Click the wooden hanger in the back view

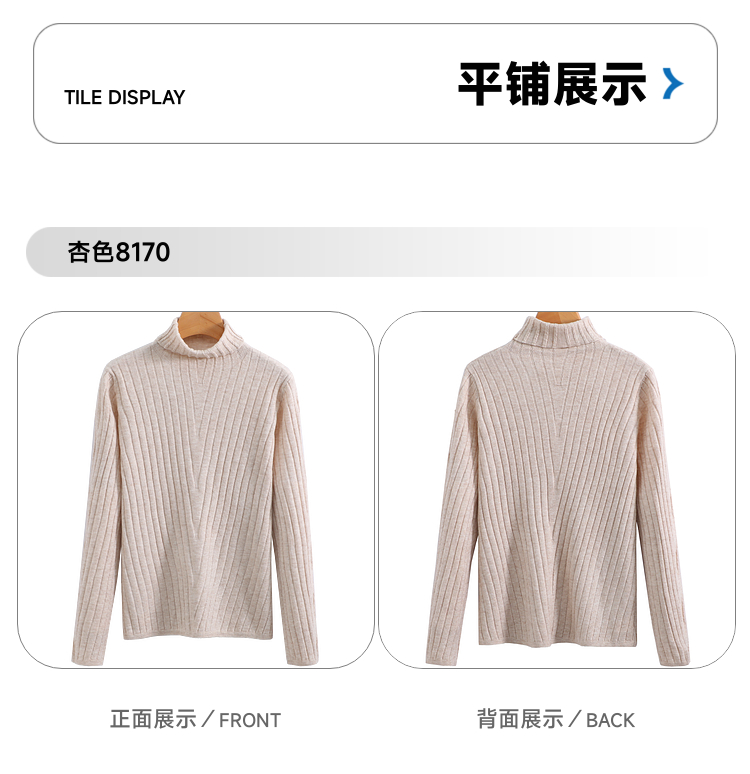pos(558,316)
